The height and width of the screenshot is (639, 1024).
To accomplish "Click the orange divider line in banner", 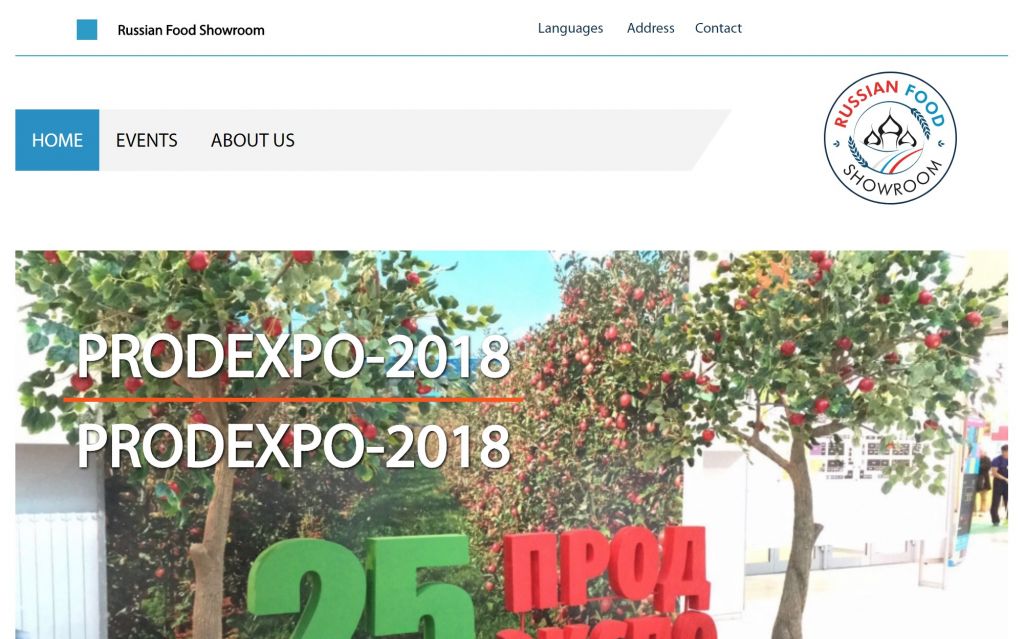I will point(293,400).
